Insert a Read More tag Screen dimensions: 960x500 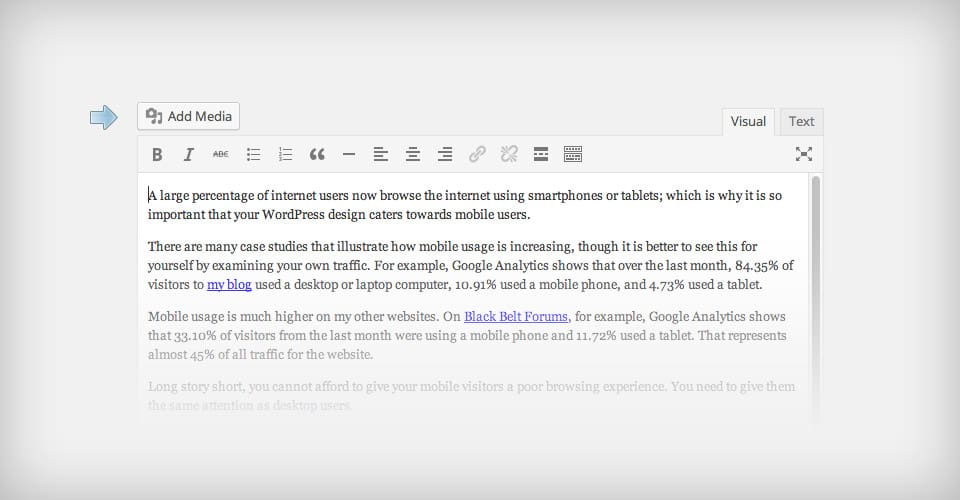click(541, 154)
